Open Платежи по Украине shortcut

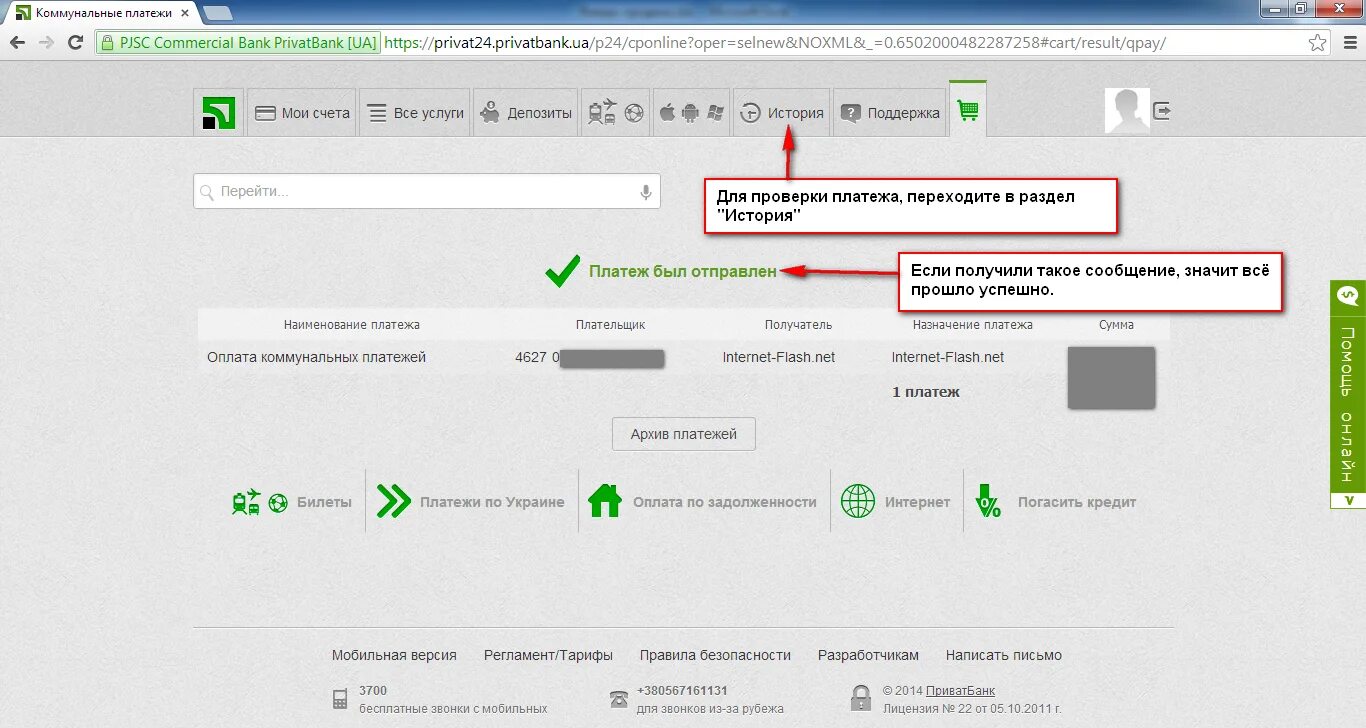(x=471, y=502)
